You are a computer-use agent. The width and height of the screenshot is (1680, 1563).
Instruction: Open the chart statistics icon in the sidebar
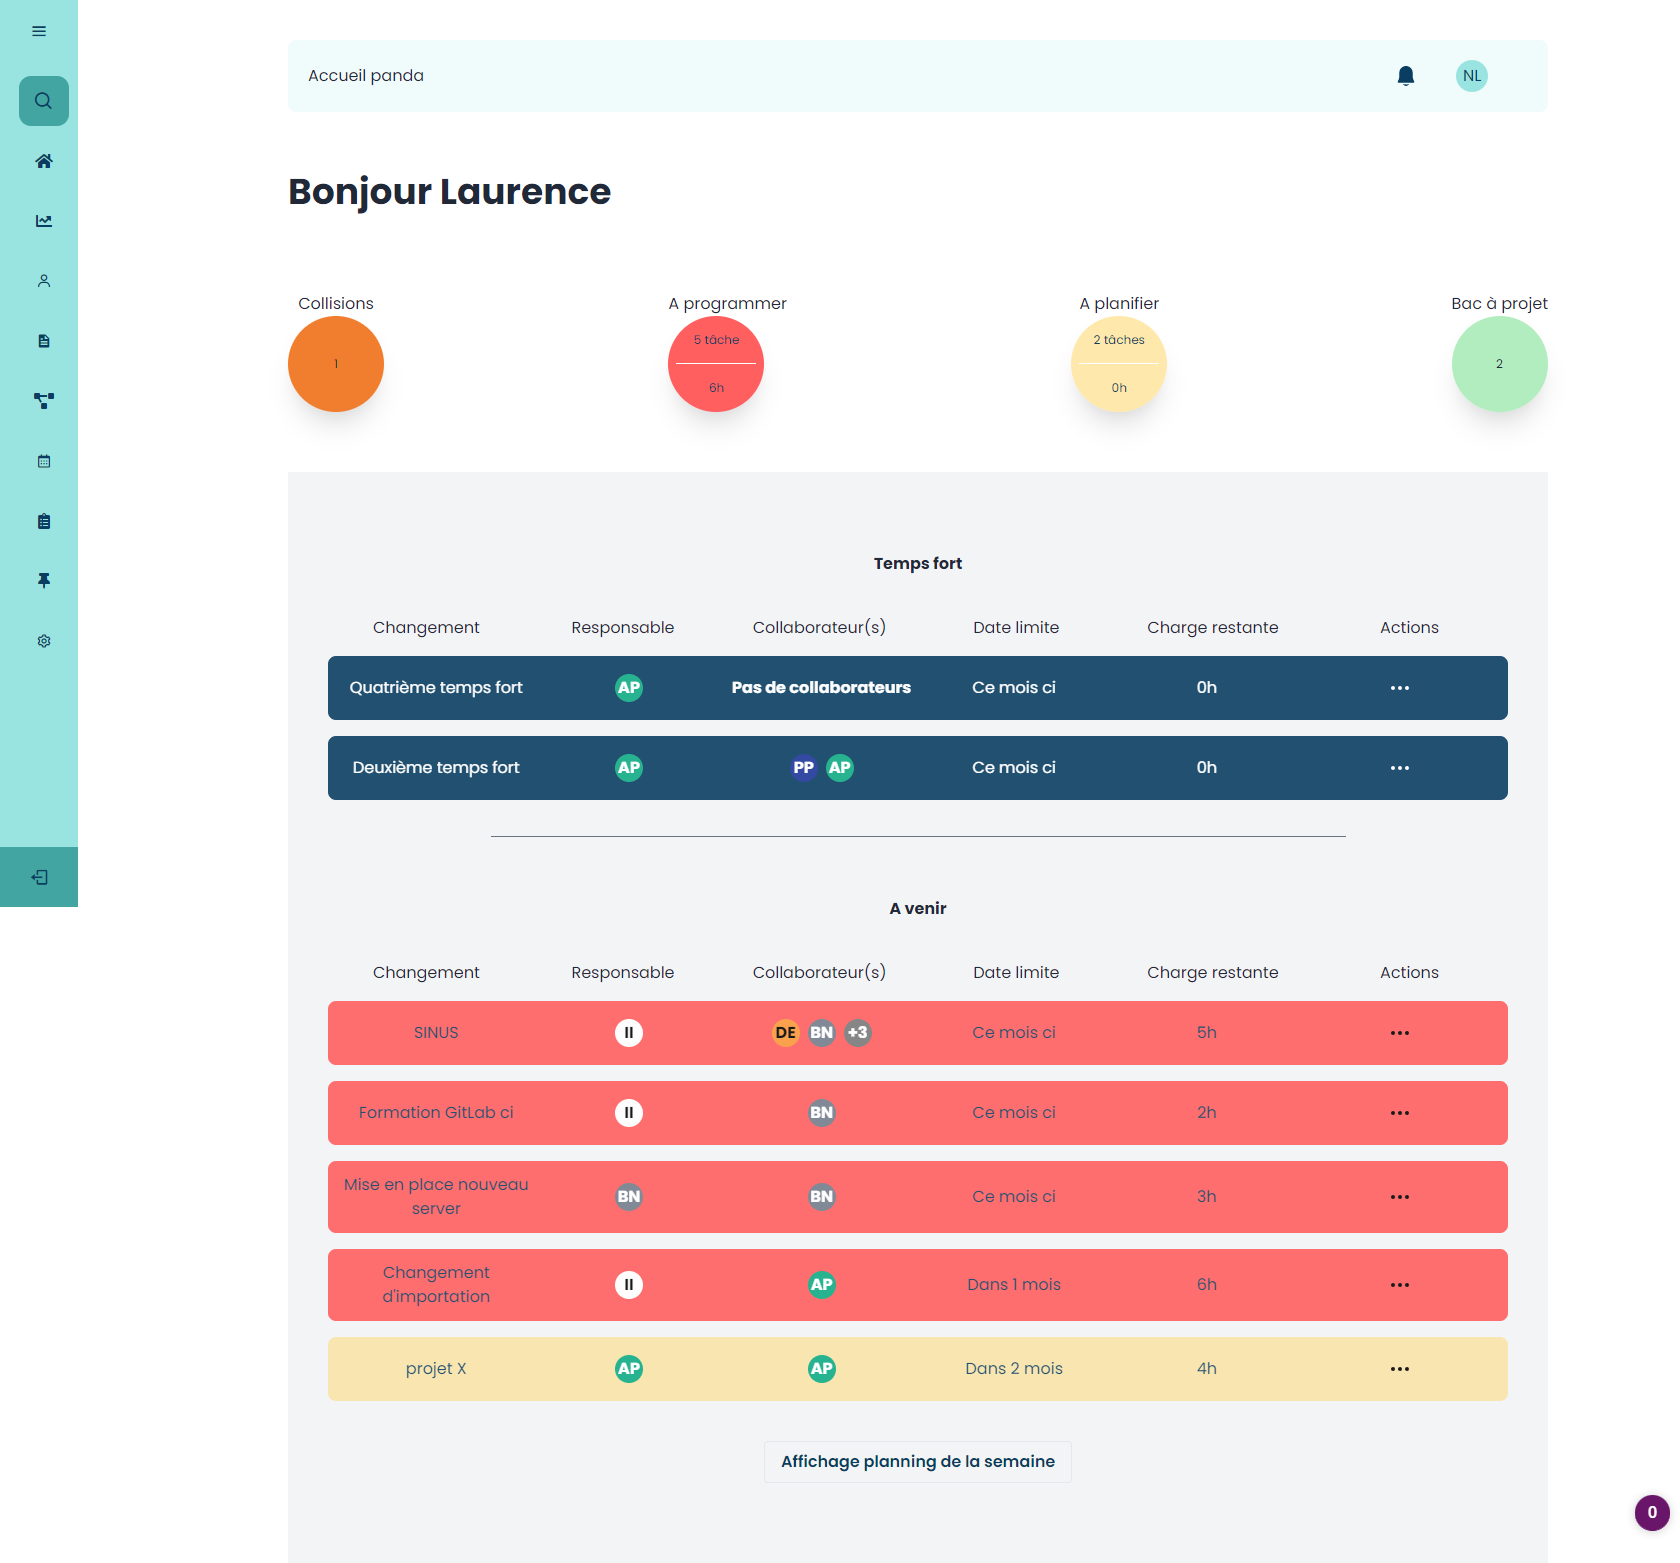[x=43, y=221]
